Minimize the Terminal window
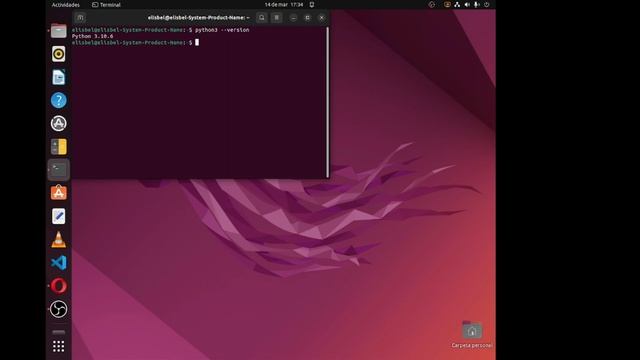The height and width of the screenshot is (360, 640). [x=293, y=18]
